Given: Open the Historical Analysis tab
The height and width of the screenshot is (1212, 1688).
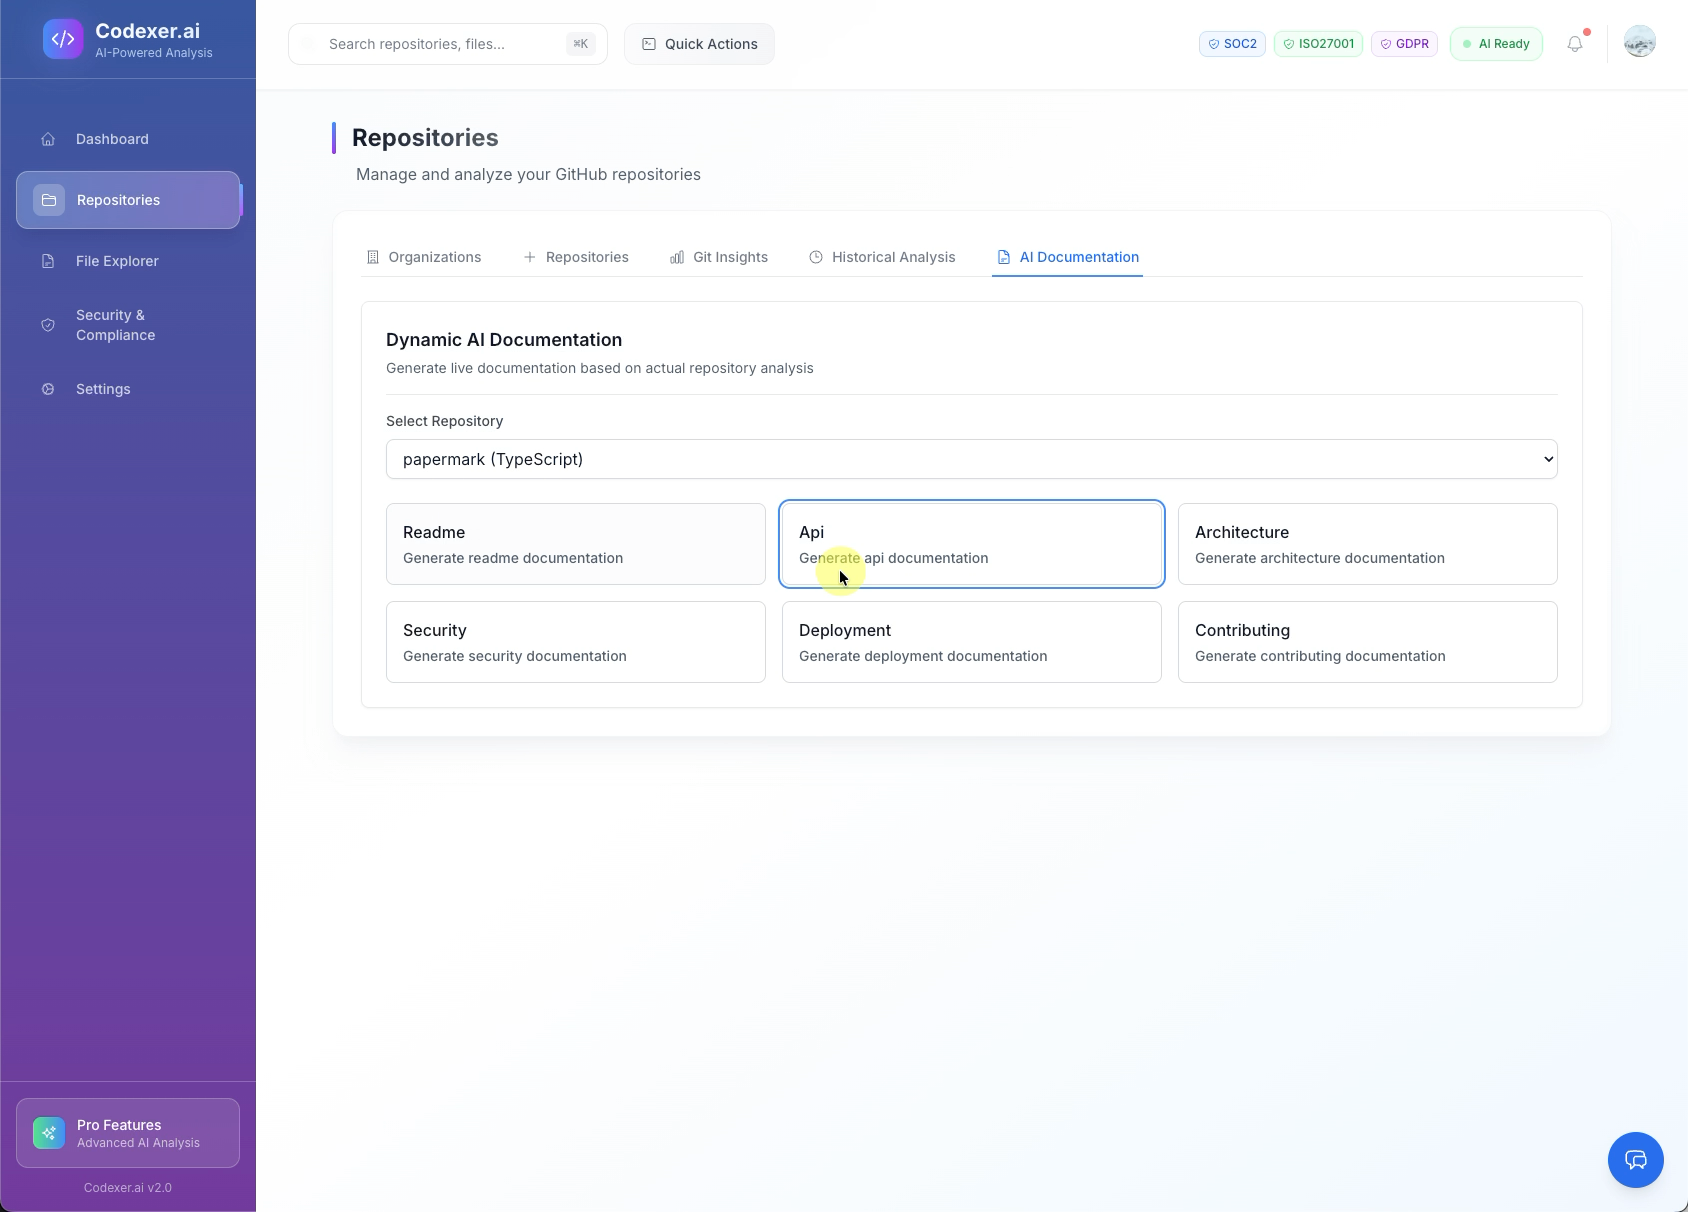Looking at the screenshot, I should click(882, 257).
